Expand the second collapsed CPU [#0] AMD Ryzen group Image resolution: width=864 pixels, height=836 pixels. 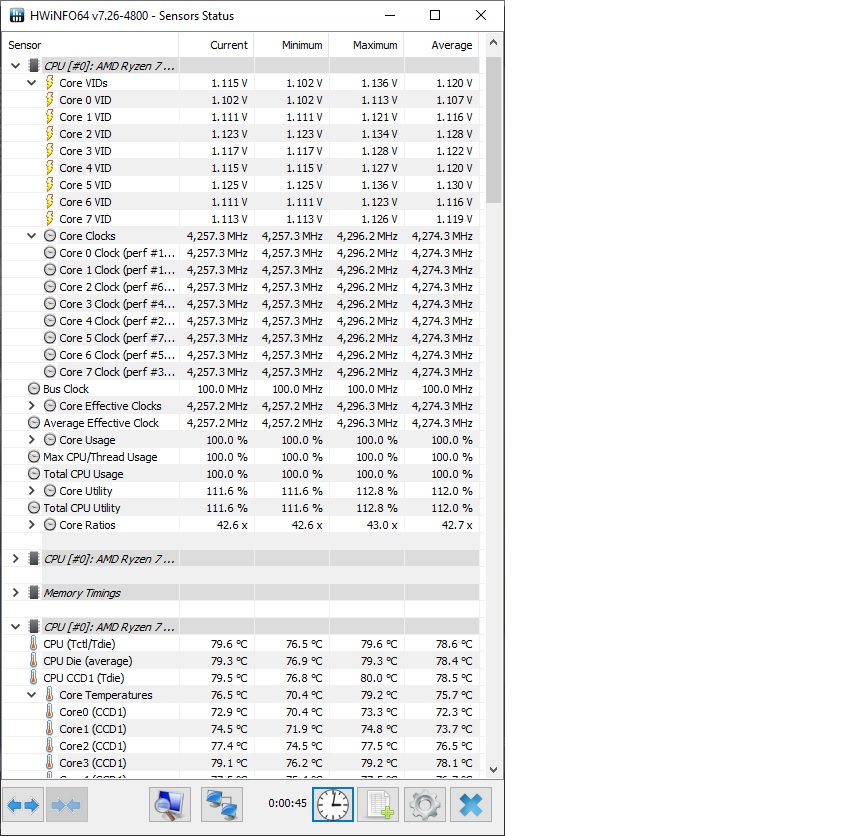15,559
